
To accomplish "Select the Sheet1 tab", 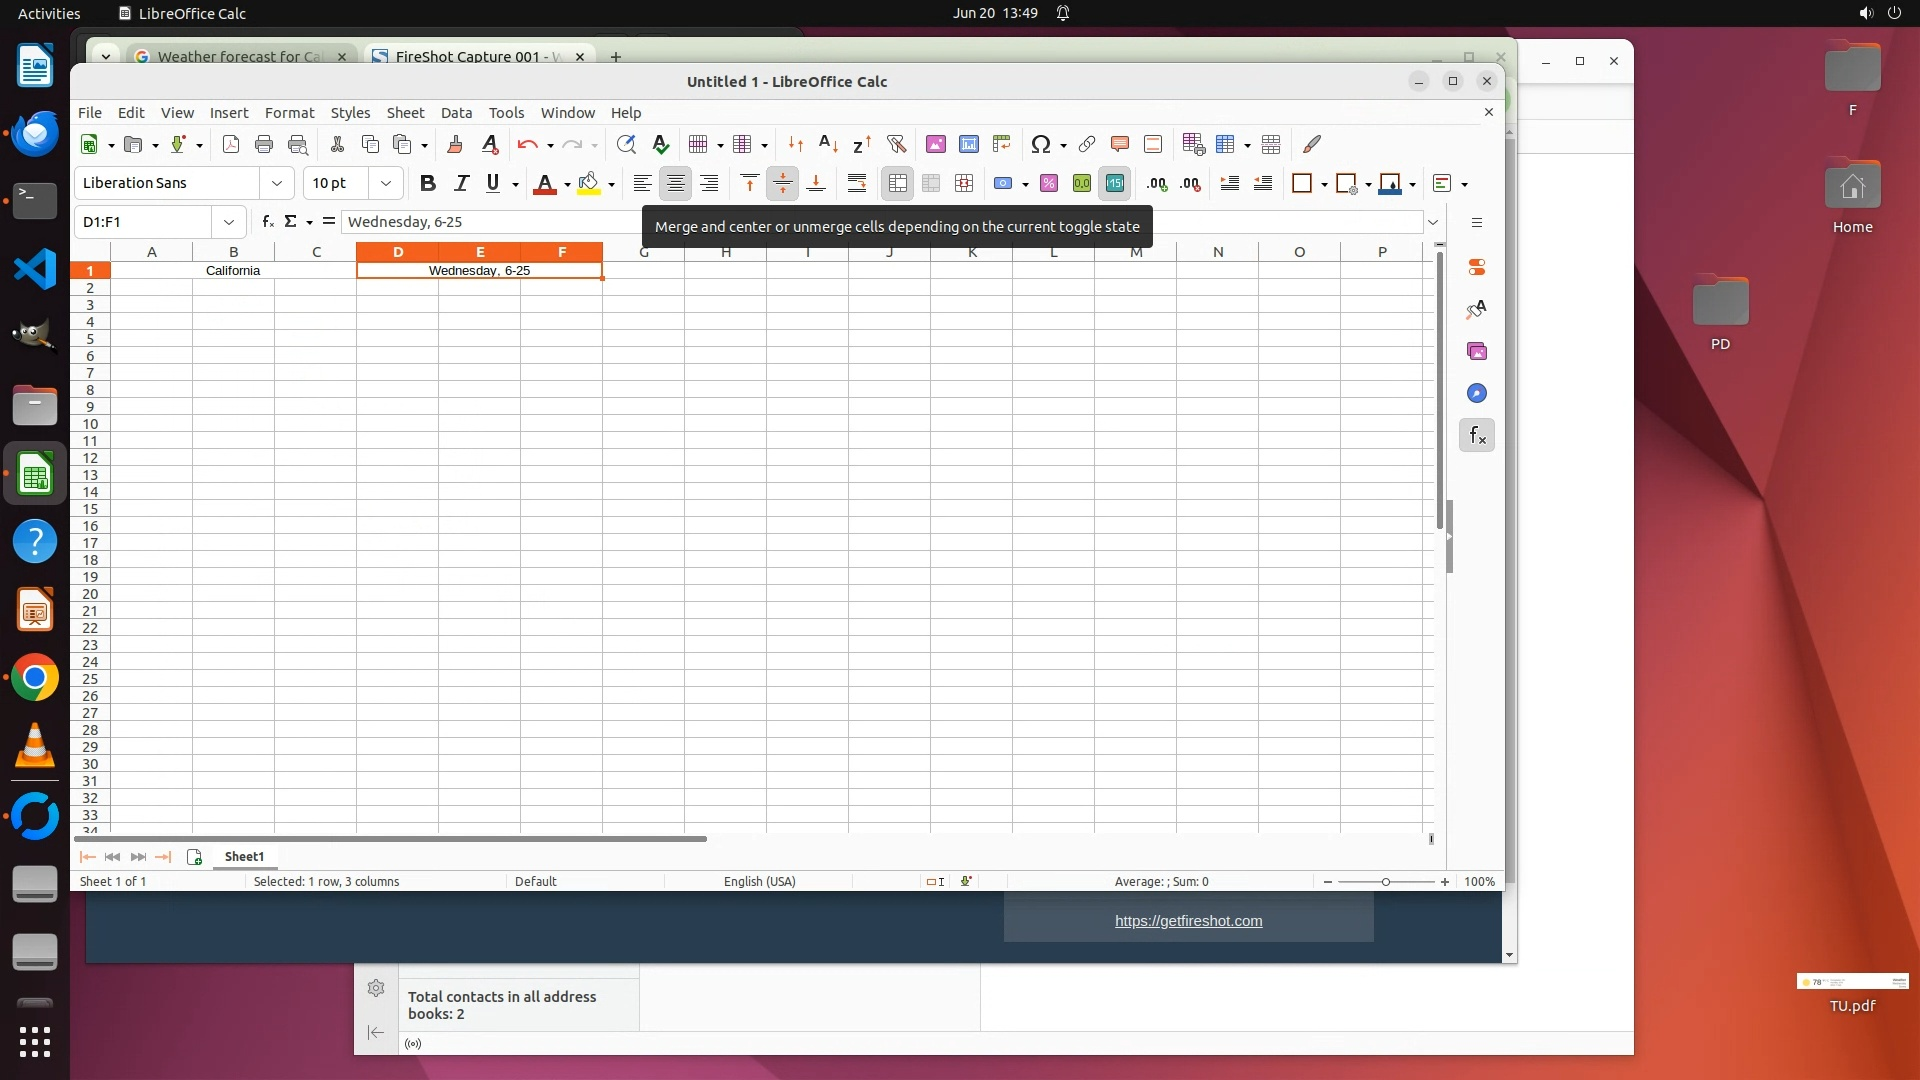I will tap(244, 857).
